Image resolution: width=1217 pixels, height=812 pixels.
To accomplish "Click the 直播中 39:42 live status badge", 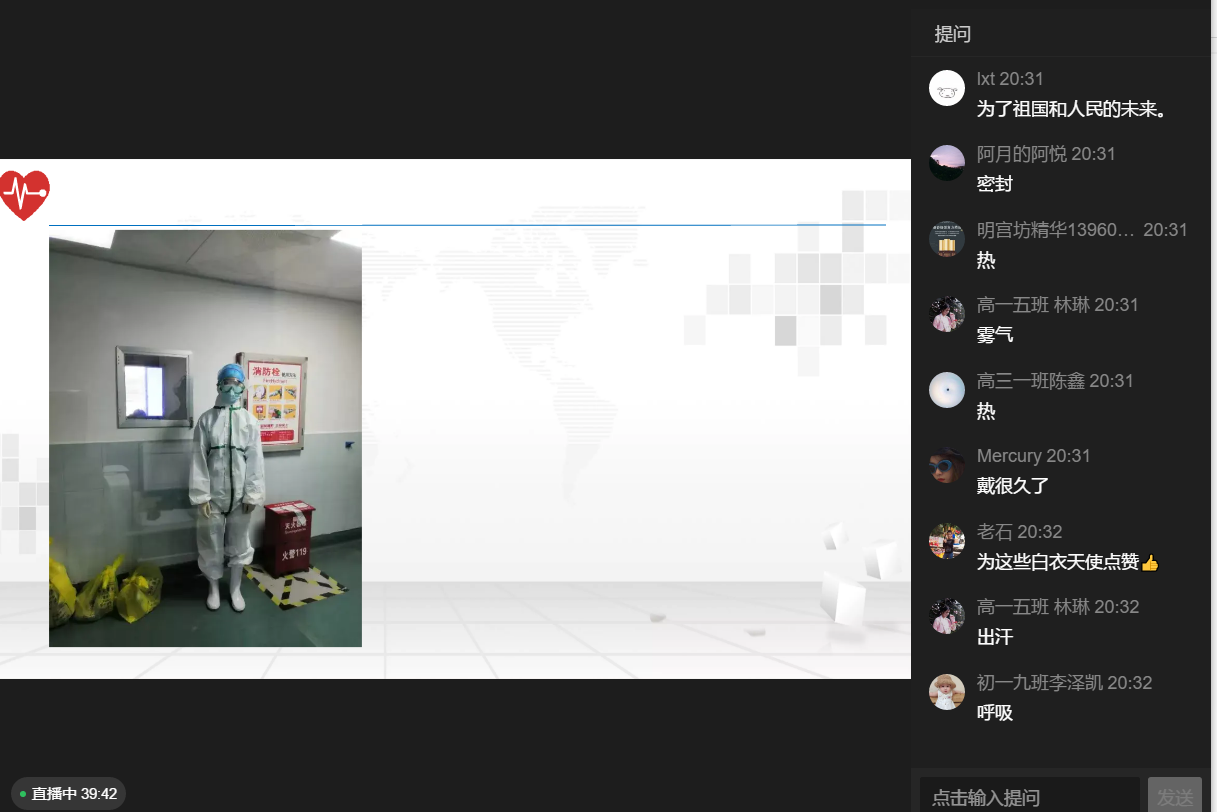I will pyautogui.click(x=69, y=794).
